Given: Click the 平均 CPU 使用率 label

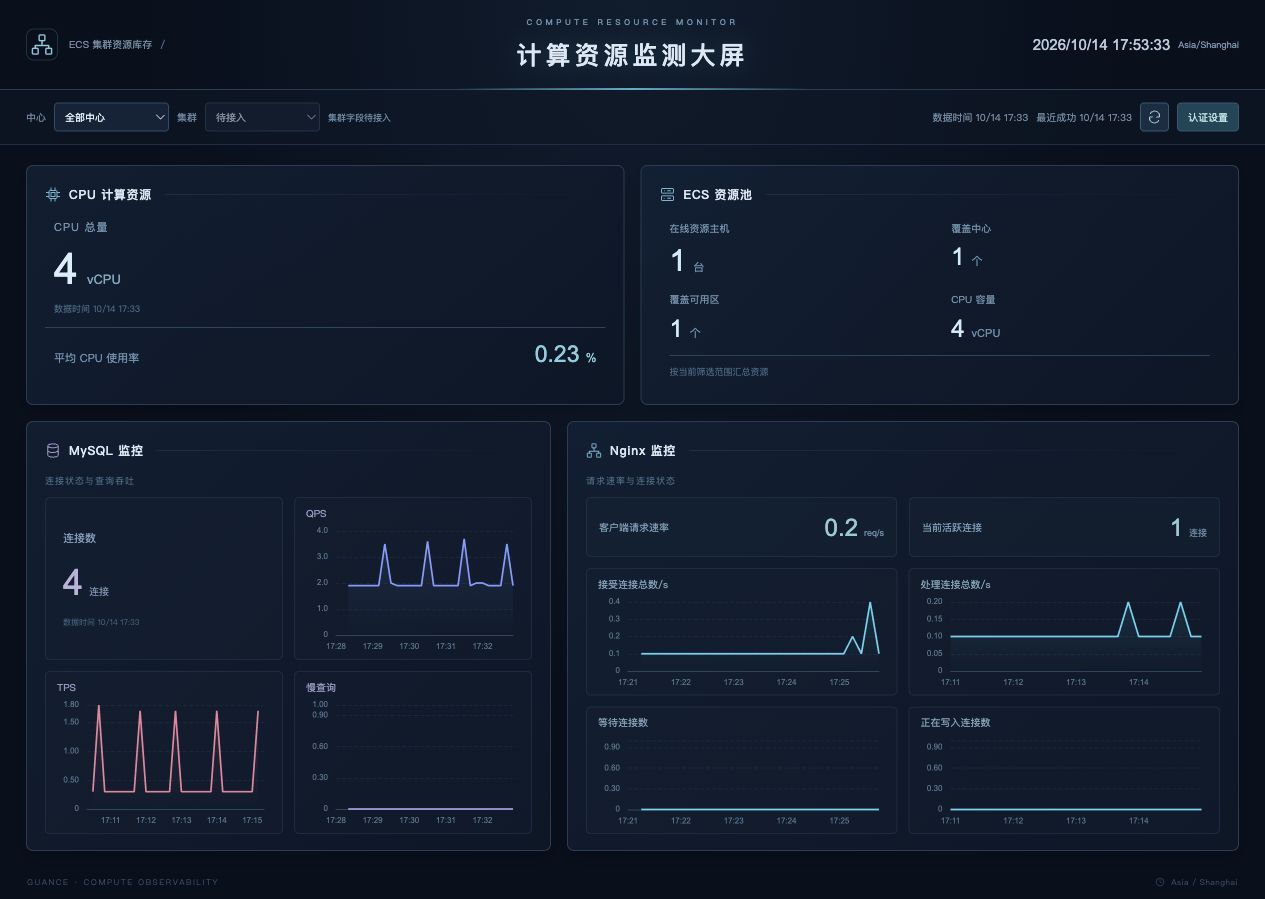Looking at the screenshot, I should click(x=96, y=358).
